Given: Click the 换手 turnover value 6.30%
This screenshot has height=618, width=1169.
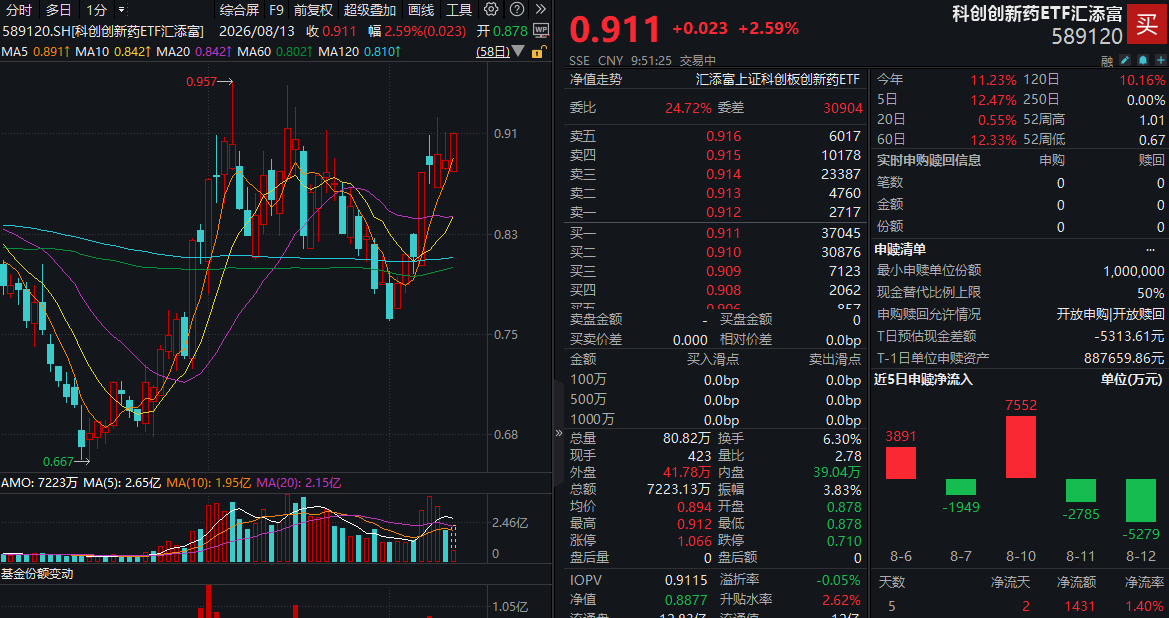Looking at the screenshot, I should (x=843, y=439).
